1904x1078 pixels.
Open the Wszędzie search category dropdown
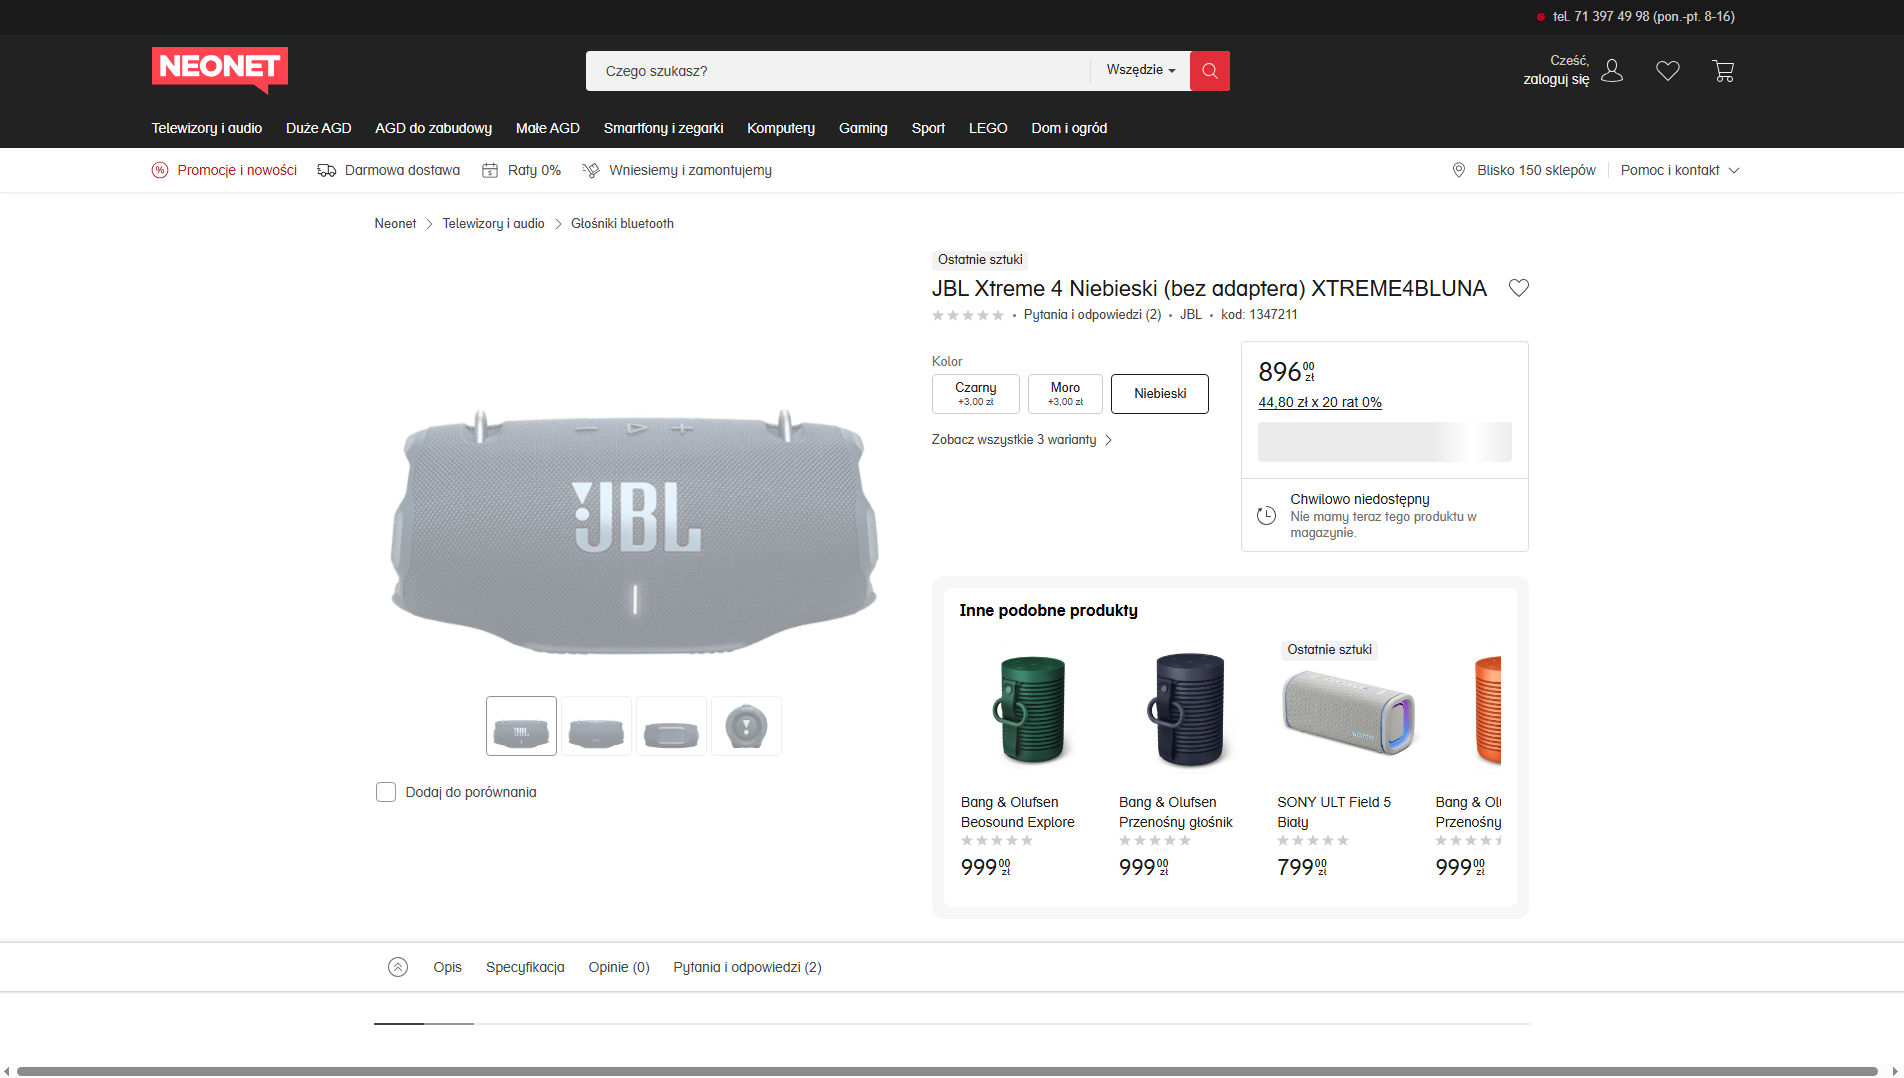pyautogui.click(x=1141, y=71)
